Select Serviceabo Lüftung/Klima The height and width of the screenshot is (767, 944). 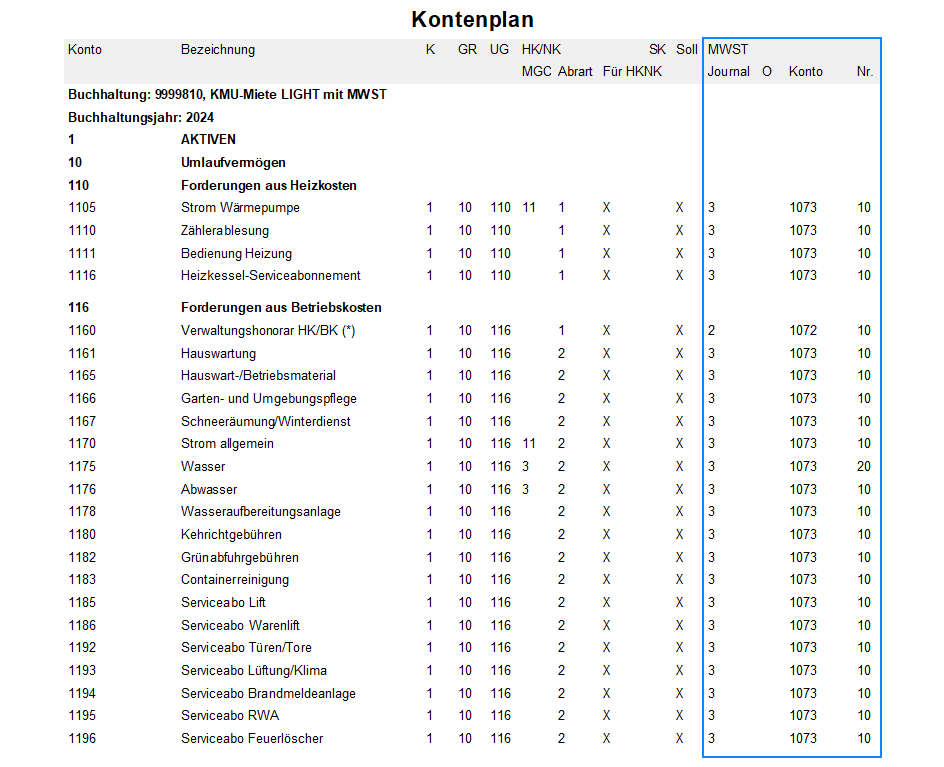pyautogui.click(x=253, y=671)
